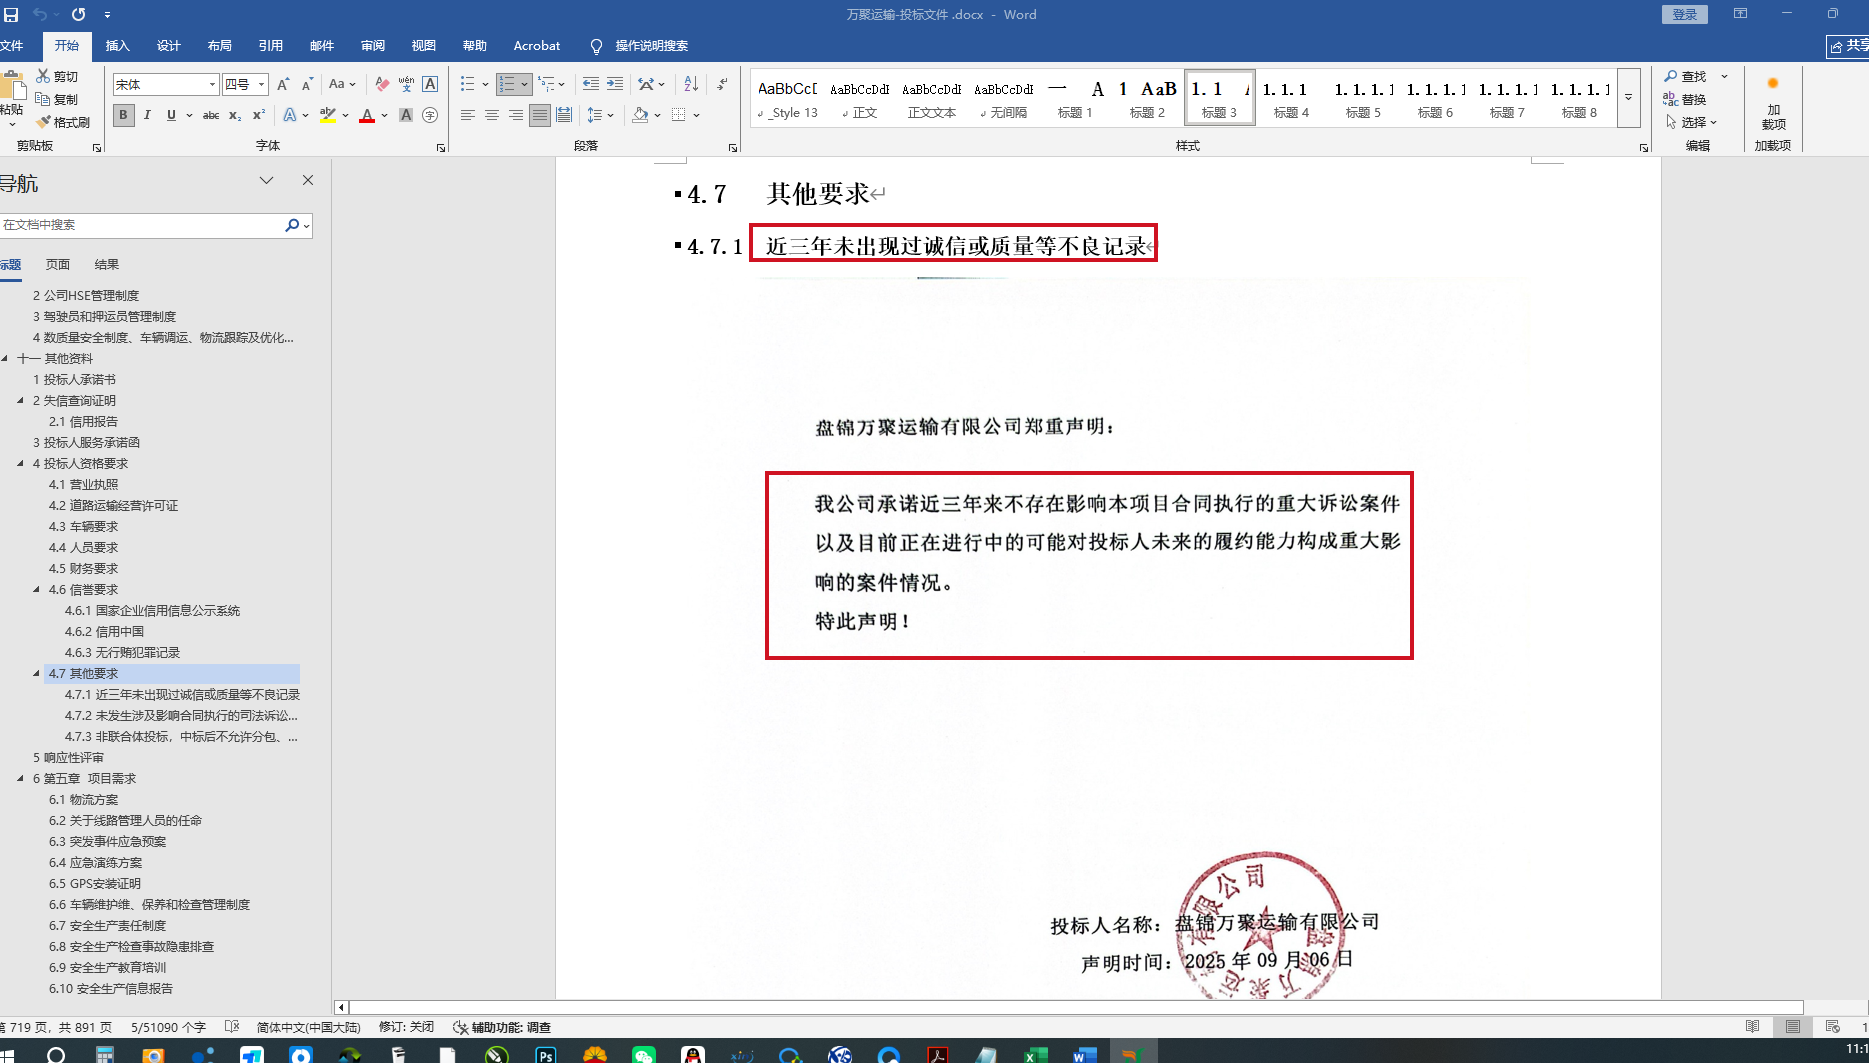1869x1063 pixels.
Task: Sort paragraphs with the A-Z sort icon
Action: coord(691,85)
